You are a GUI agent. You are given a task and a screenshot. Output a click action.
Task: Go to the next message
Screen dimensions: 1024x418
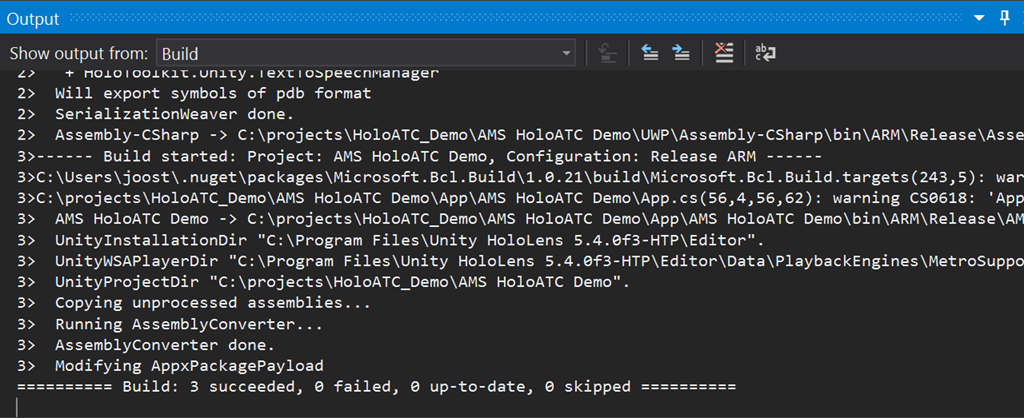(682, 53)
